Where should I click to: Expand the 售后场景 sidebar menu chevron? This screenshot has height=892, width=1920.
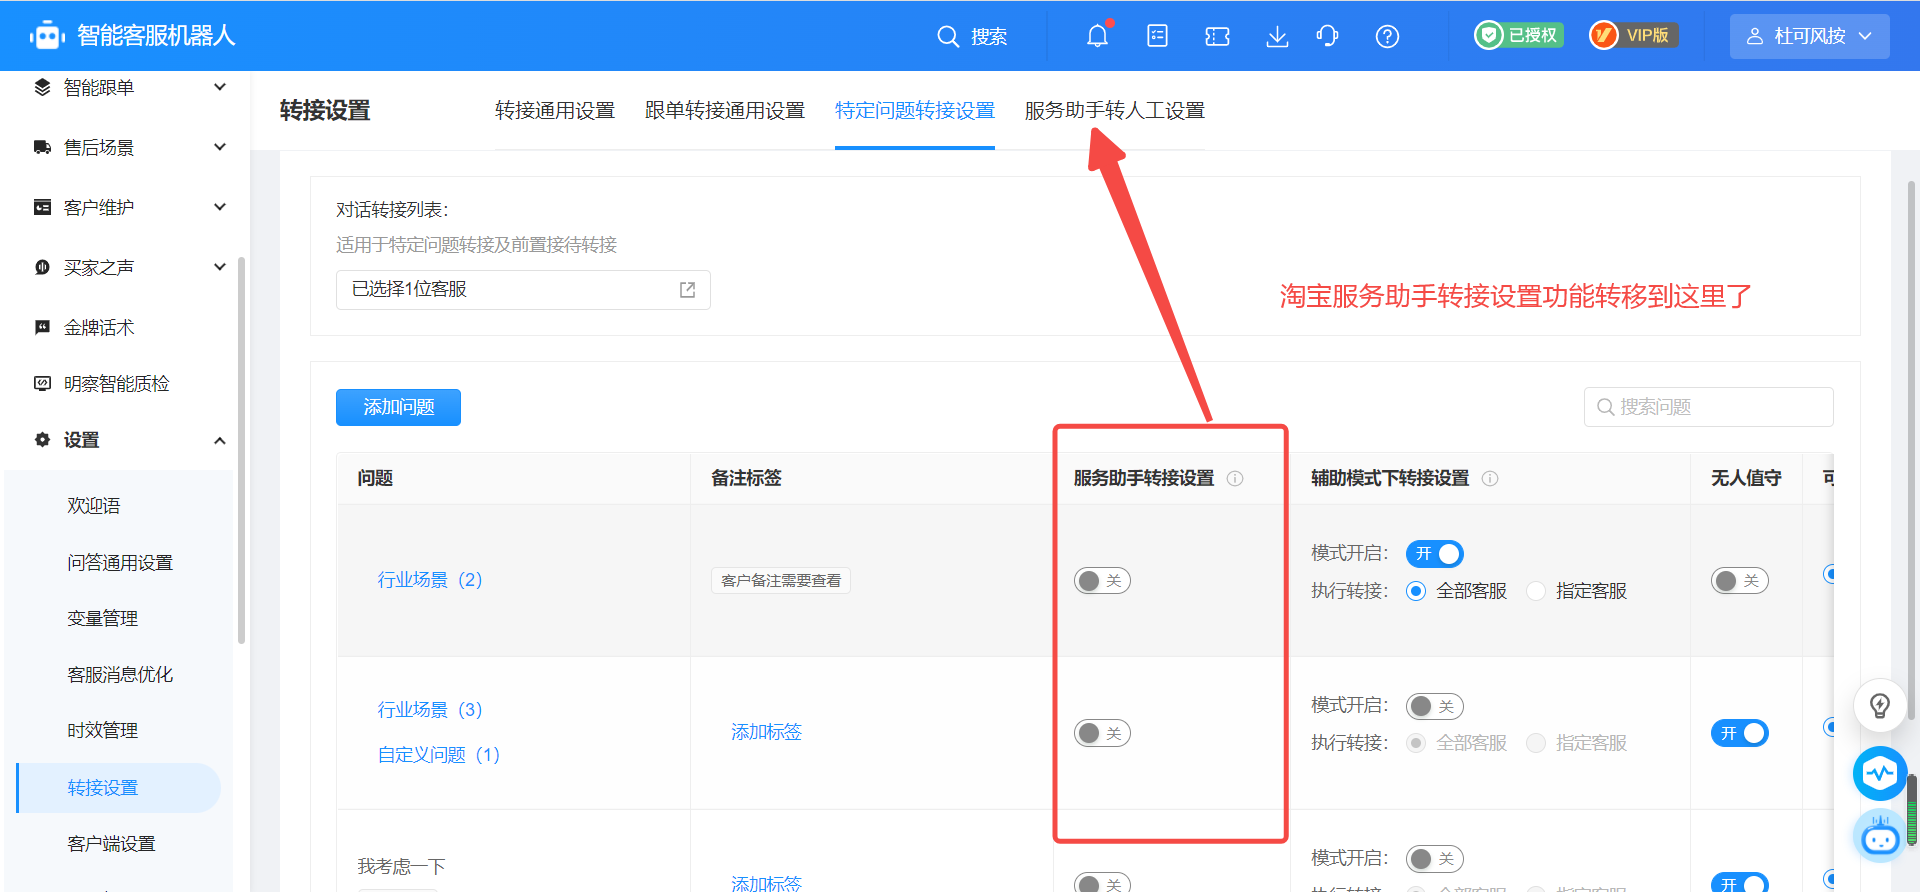tap(220, 147)
